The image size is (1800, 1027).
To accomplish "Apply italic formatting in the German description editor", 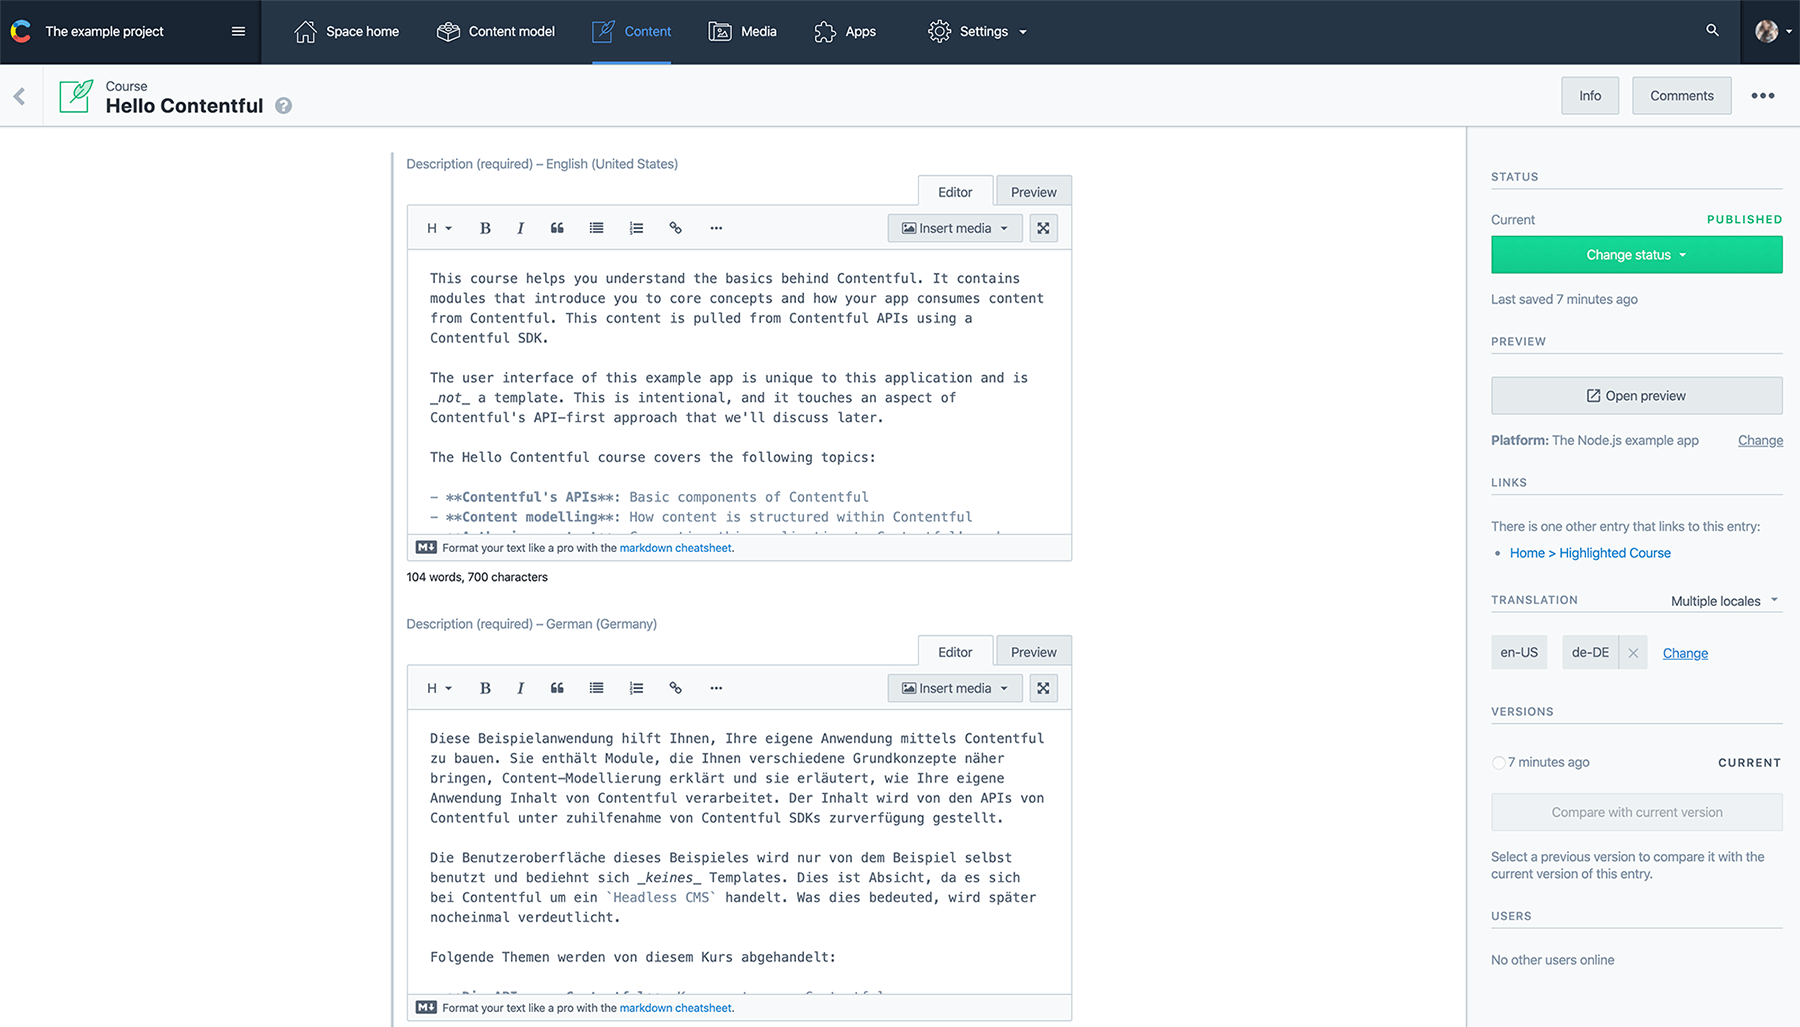I will coord(520,688).
